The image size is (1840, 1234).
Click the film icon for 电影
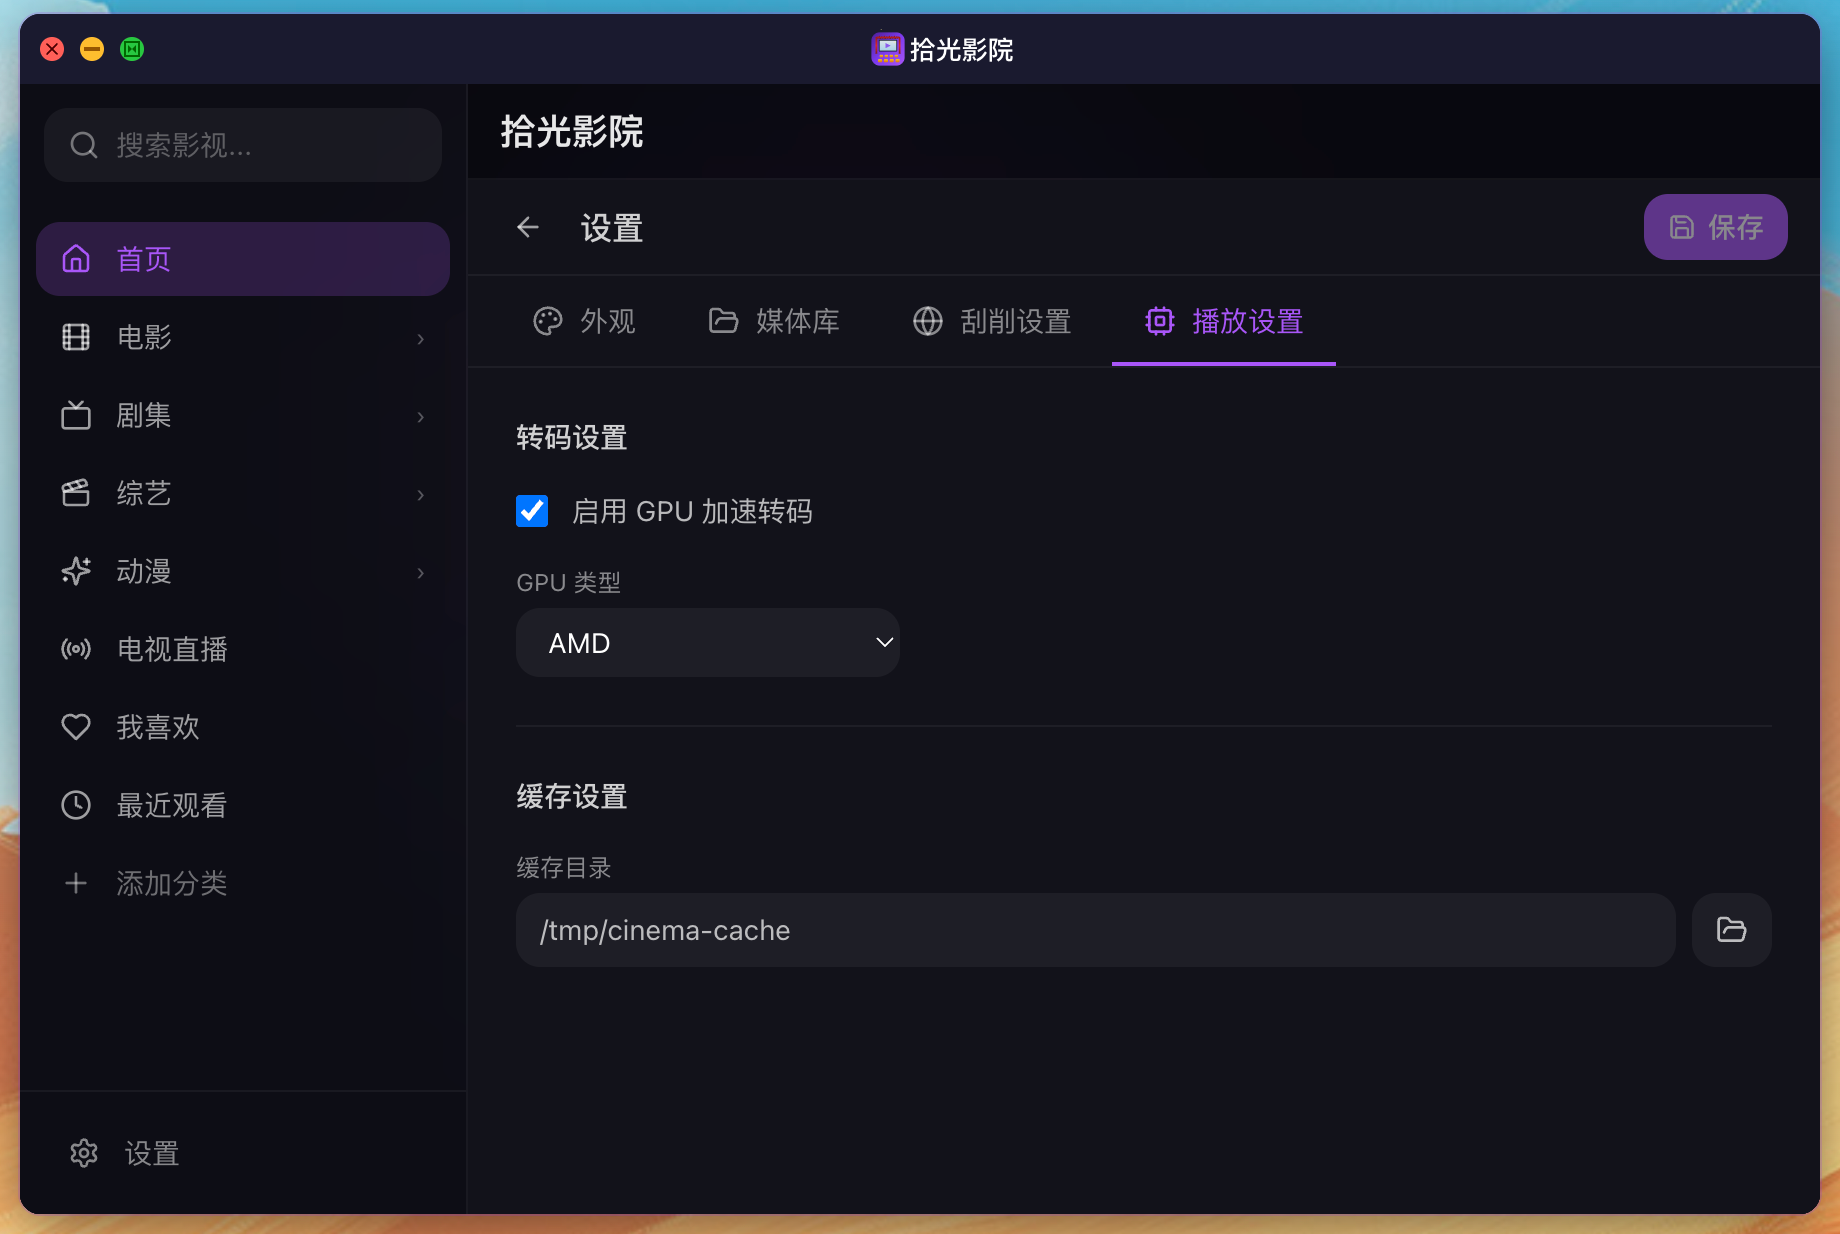(76, 337)
